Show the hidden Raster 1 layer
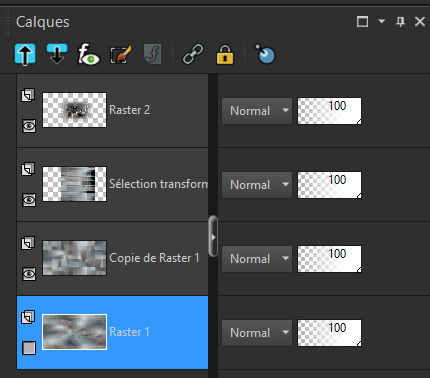This screenshot has width=430, height=378. [29, 348]
